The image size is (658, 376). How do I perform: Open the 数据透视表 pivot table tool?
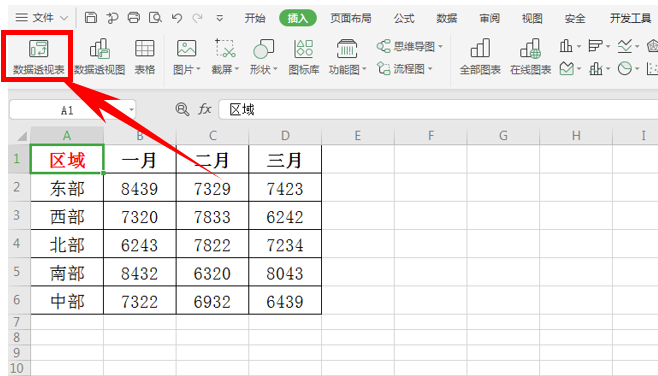click(38, 57)
